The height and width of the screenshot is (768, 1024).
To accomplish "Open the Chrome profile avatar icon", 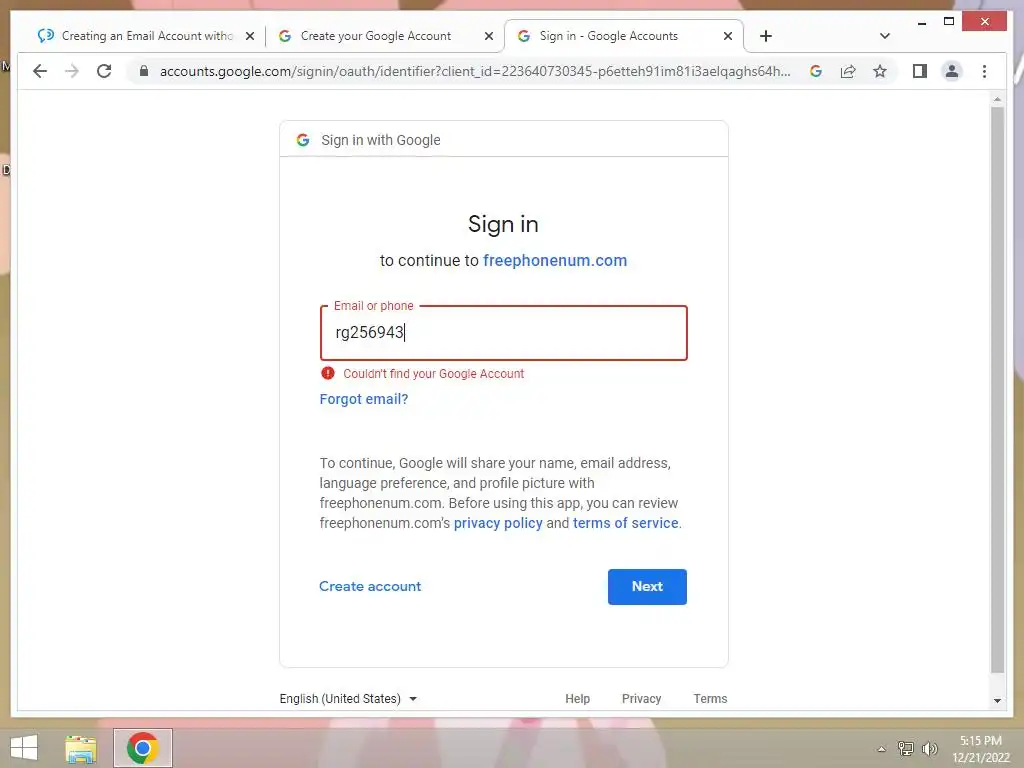I will 952,71.
